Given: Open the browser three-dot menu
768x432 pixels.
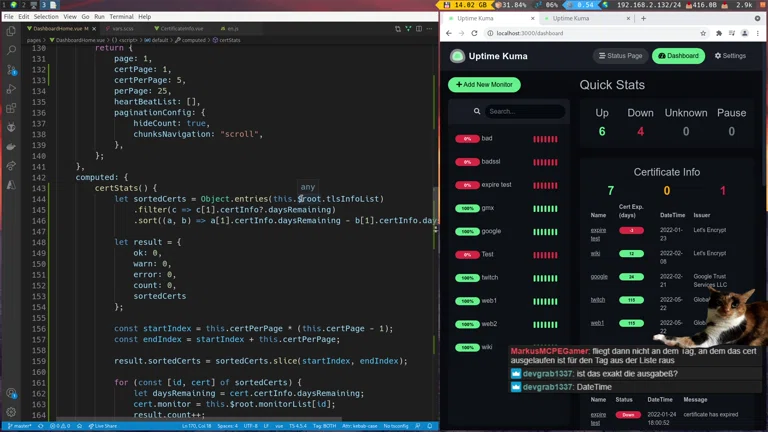Looking at the screenshot, I should [x=758, y=33].
